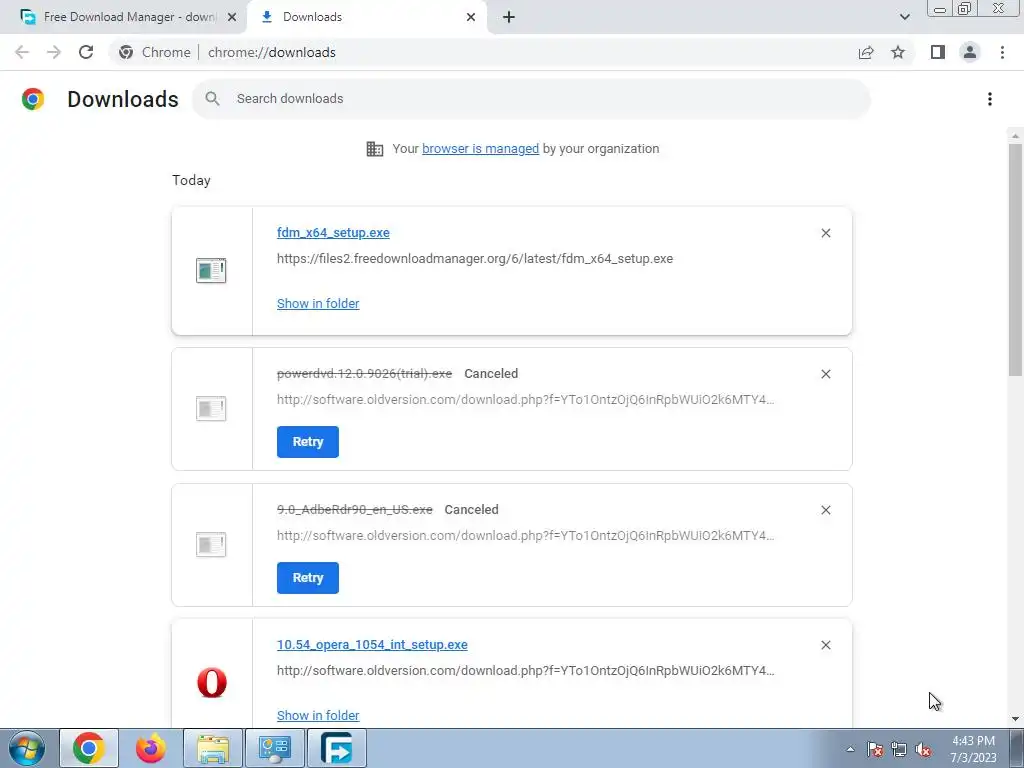Viewport: 1024px width, 768px height.
Task: Expand the tab search chevron
Action: (904, 17)
